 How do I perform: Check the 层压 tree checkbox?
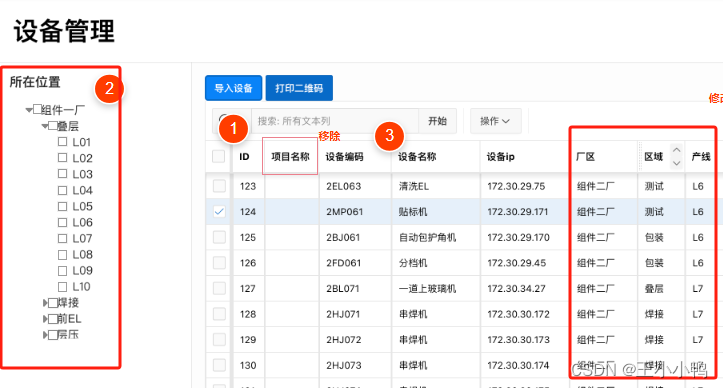click(53, 335)
